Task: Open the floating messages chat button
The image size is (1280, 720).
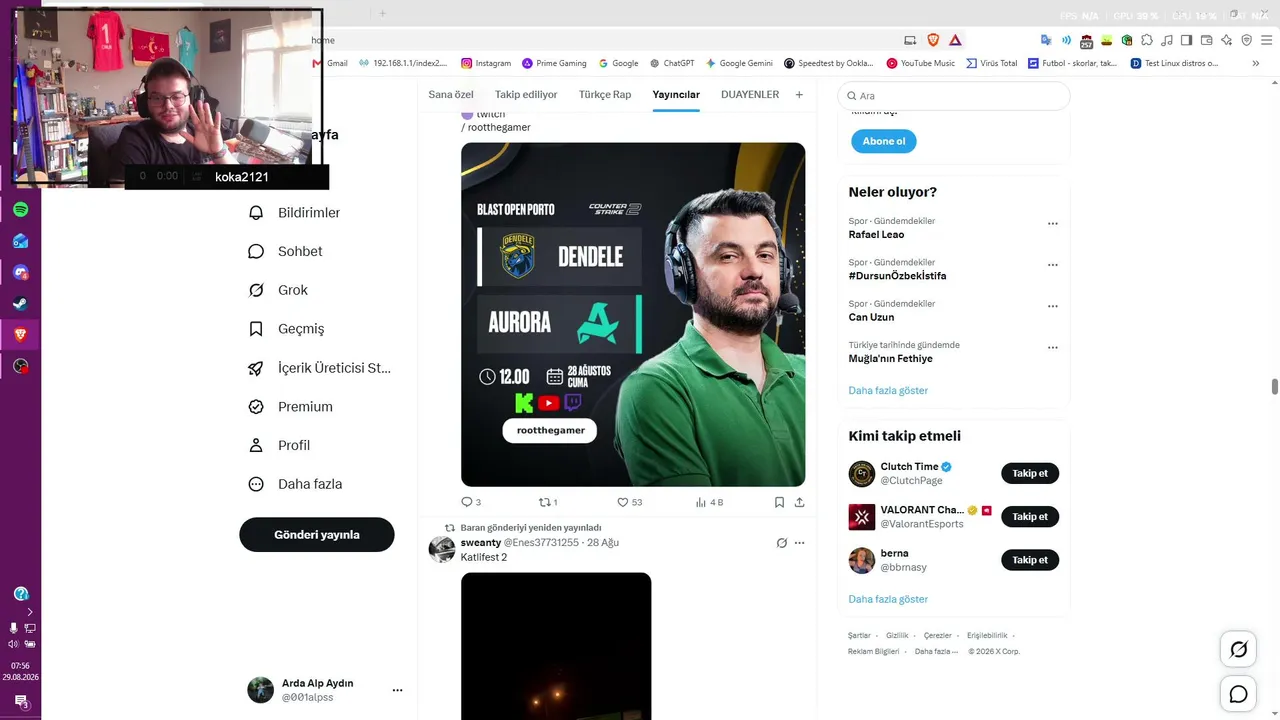Action: (x=1239, y=694)
